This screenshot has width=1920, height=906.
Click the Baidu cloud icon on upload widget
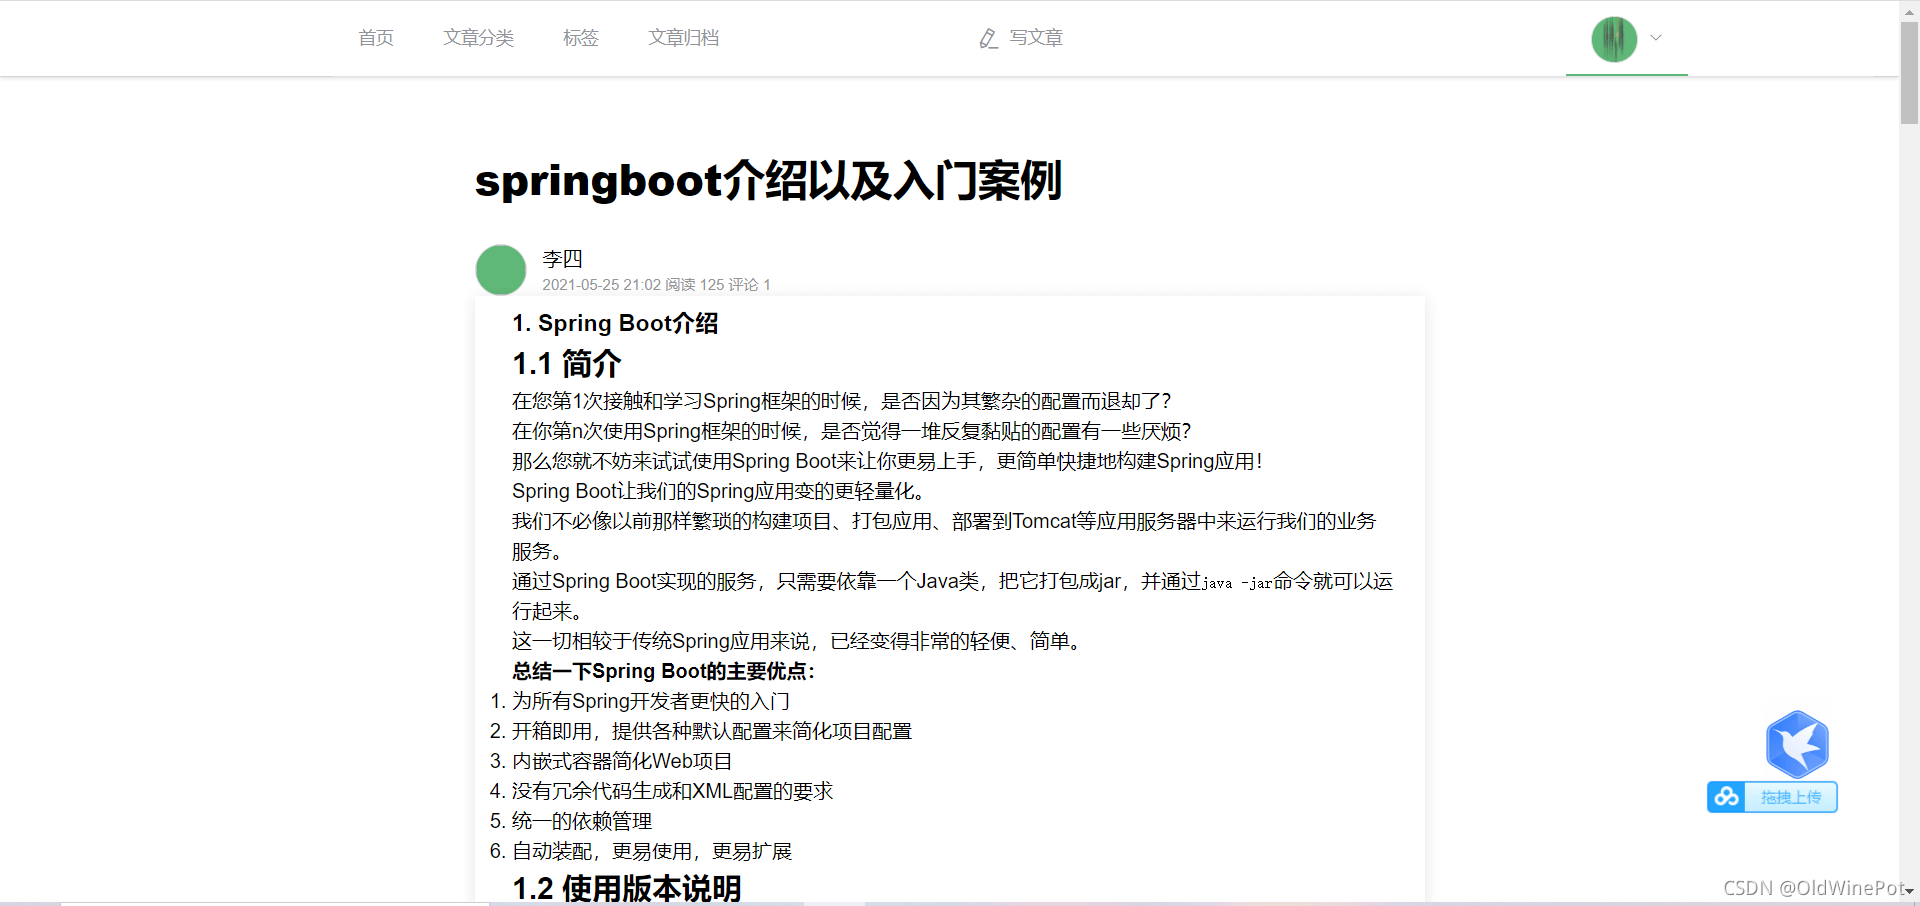pos(1726,797)
